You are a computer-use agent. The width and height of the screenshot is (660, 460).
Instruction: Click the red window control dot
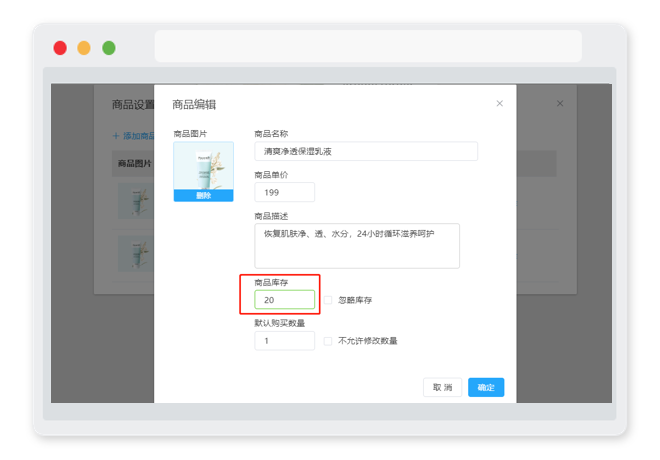pos(60,48)
